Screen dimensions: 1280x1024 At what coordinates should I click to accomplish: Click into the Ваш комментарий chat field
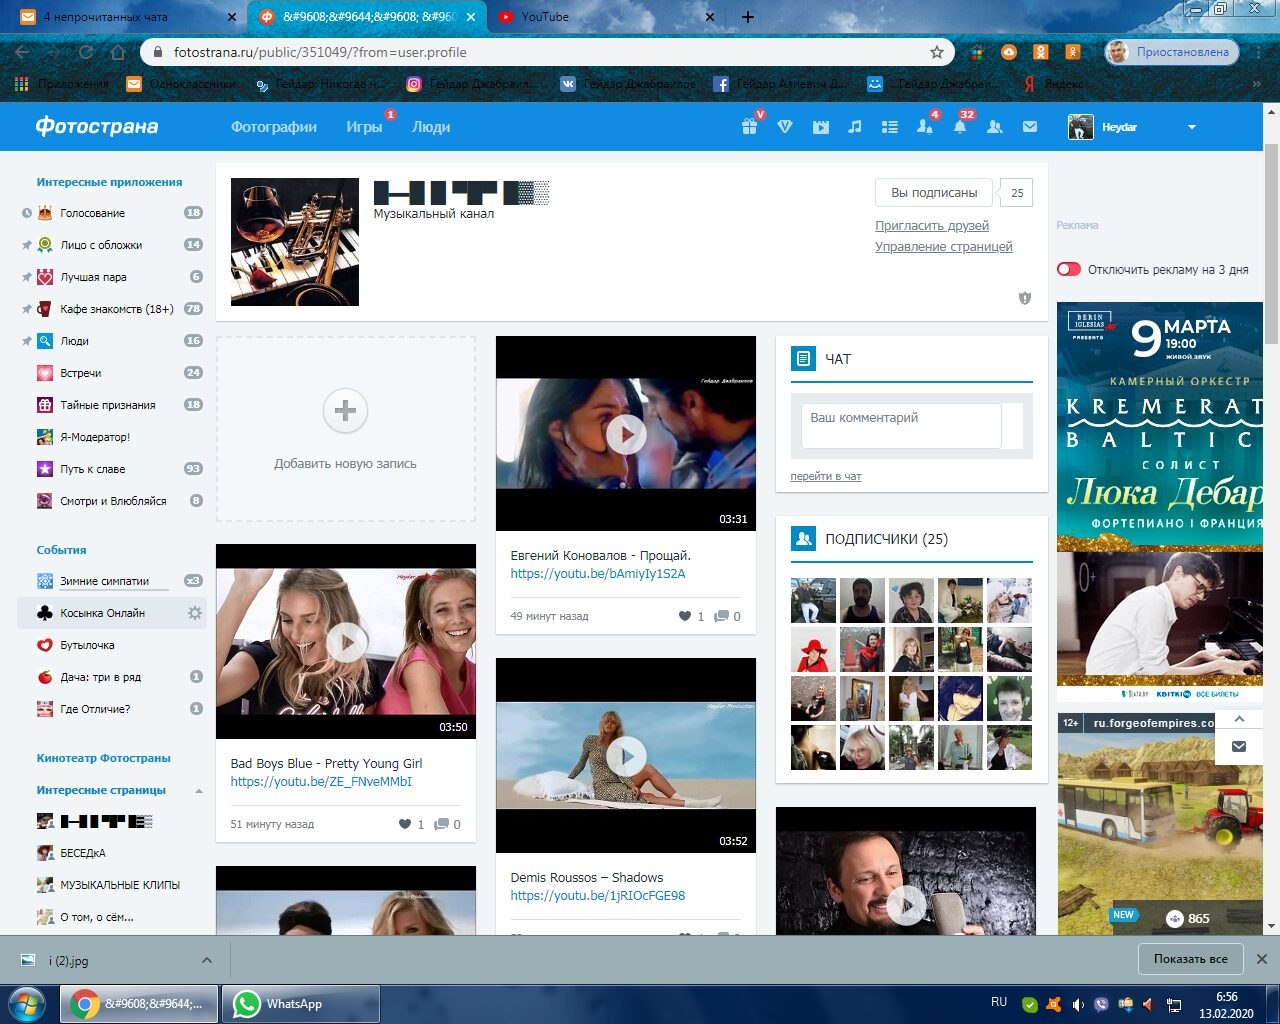(901, 426)
